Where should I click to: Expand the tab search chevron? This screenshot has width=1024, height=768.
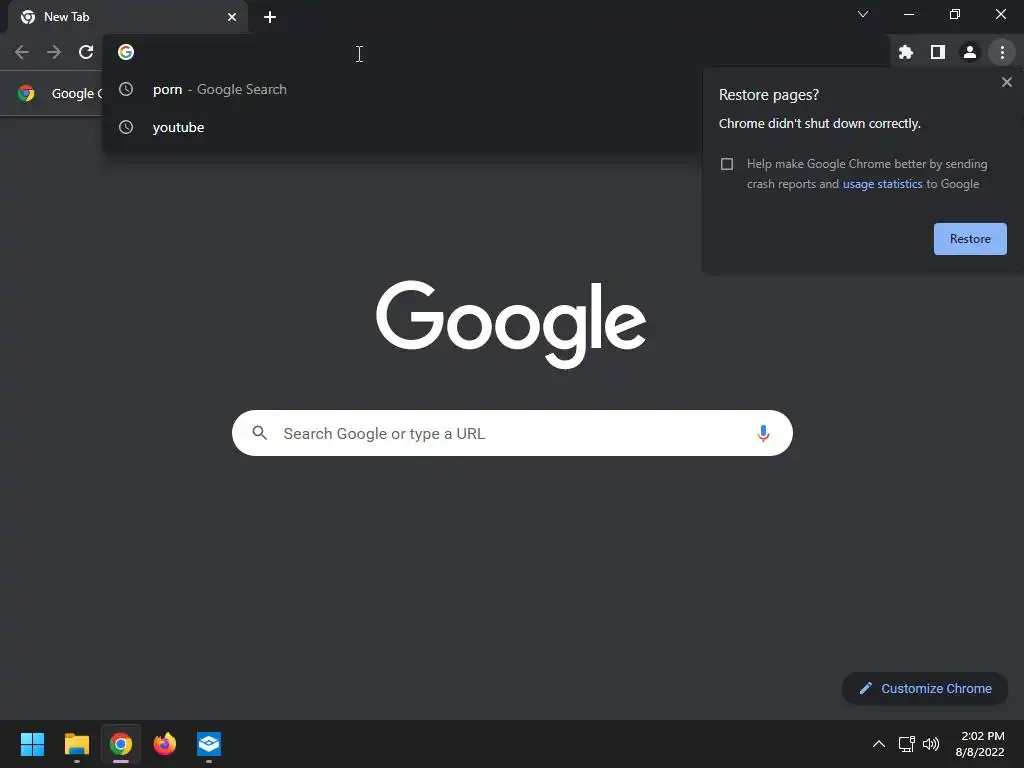[863, 14]
